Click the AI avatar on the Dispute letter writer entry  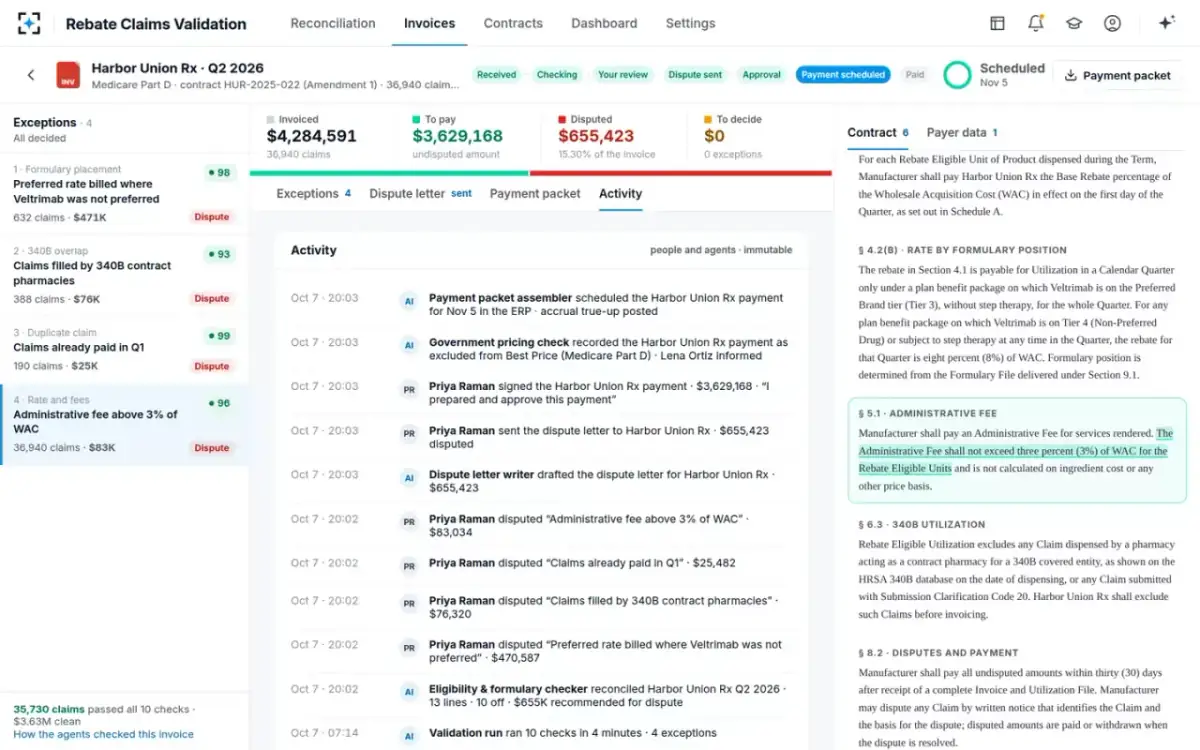coord(408,478)
